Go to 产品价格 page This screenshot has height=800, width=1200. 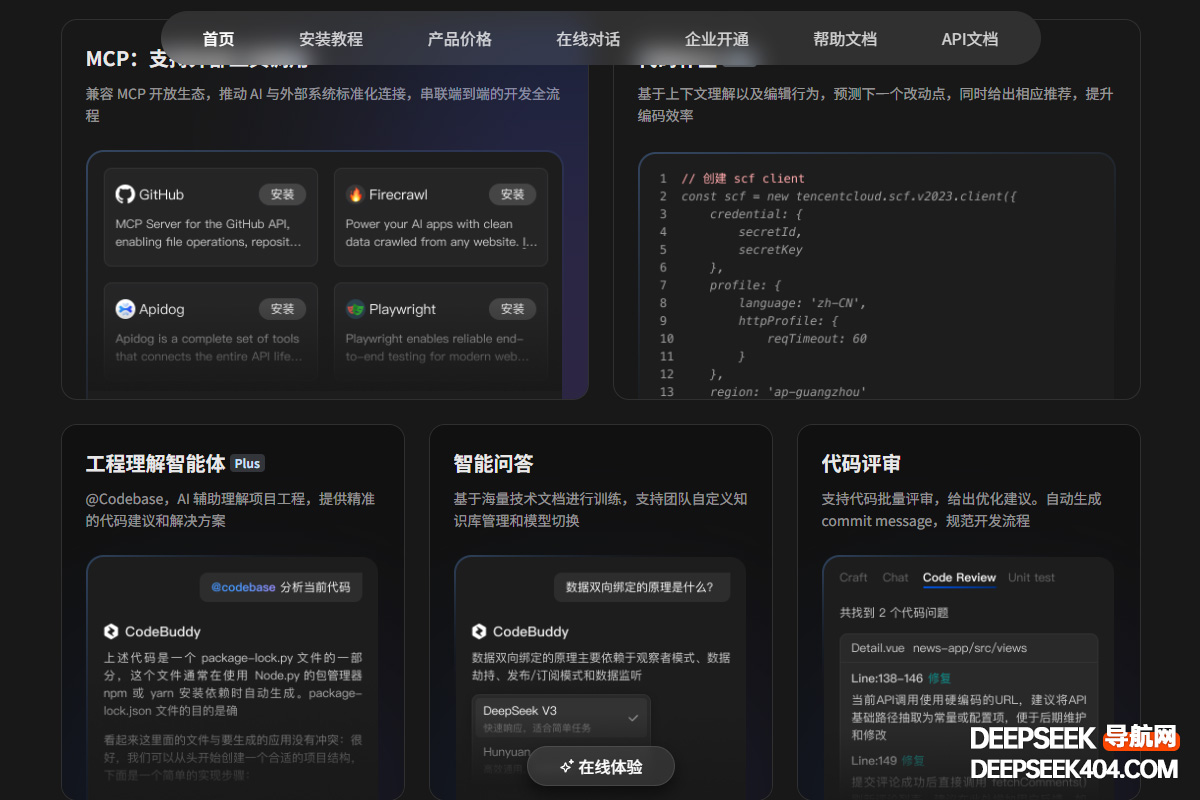(x=460, y=39)
